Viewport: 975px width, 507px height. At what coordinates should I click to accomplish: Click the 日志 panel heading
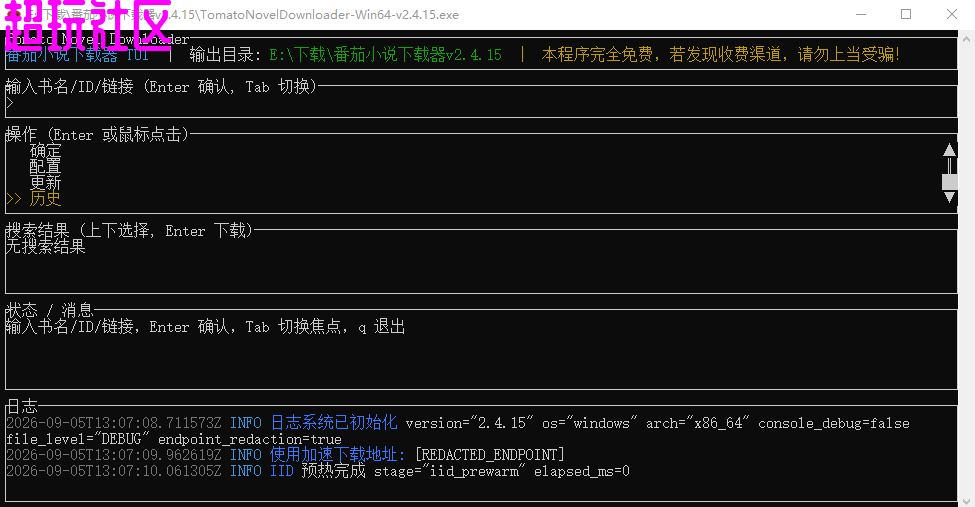tap(22, 406)
